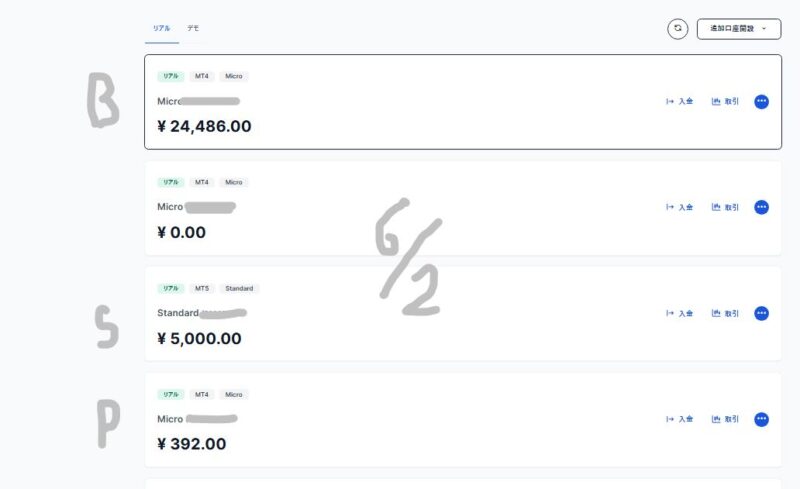This screenshot has height=489, width=800.
Task: Open more options for ¥24,486.00 account
Action: (761, 102)
